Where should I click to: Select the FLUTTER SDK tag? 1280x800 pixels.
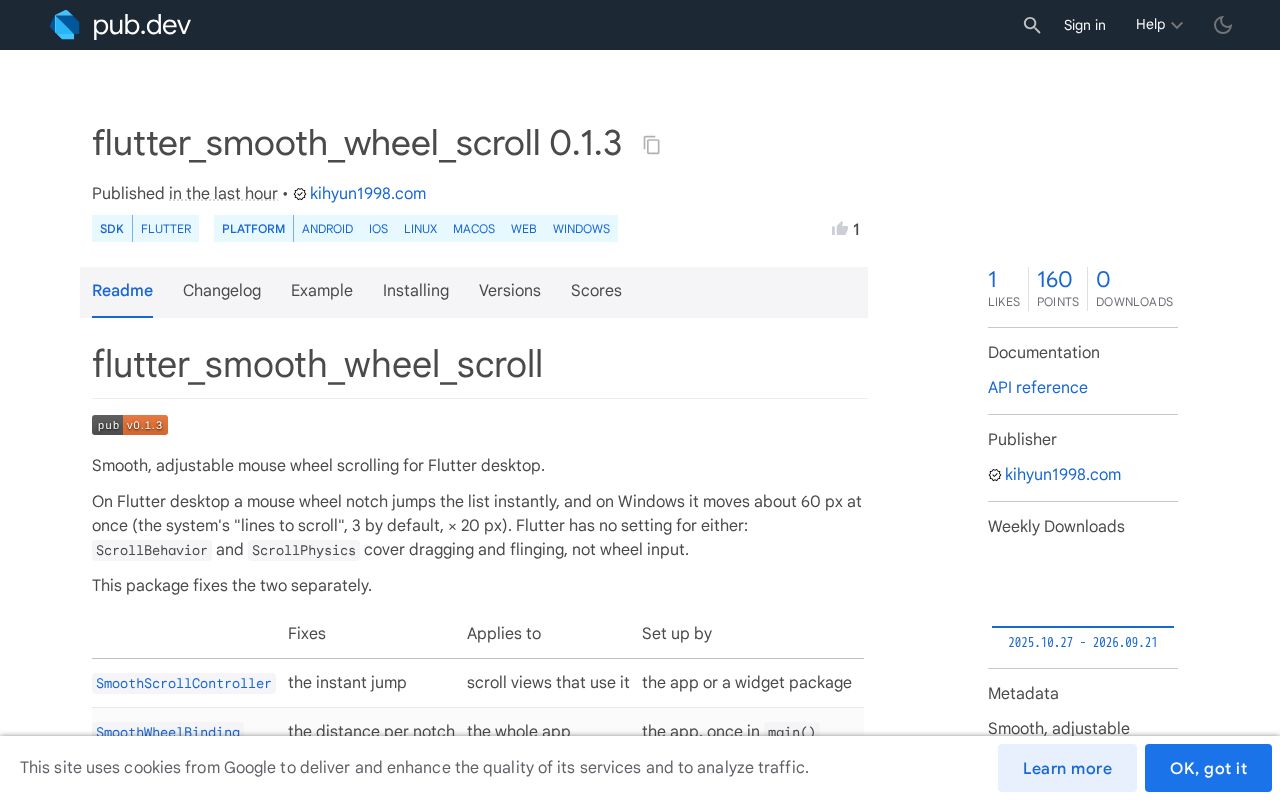[166, 229]
